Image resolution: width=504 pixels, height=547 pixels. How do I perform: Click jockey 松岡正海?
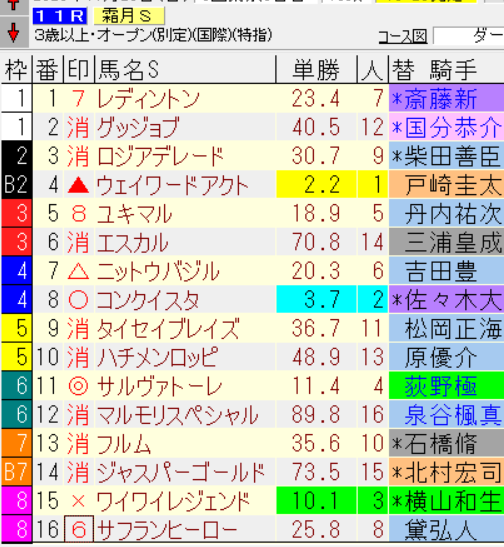tap(453, 328)
